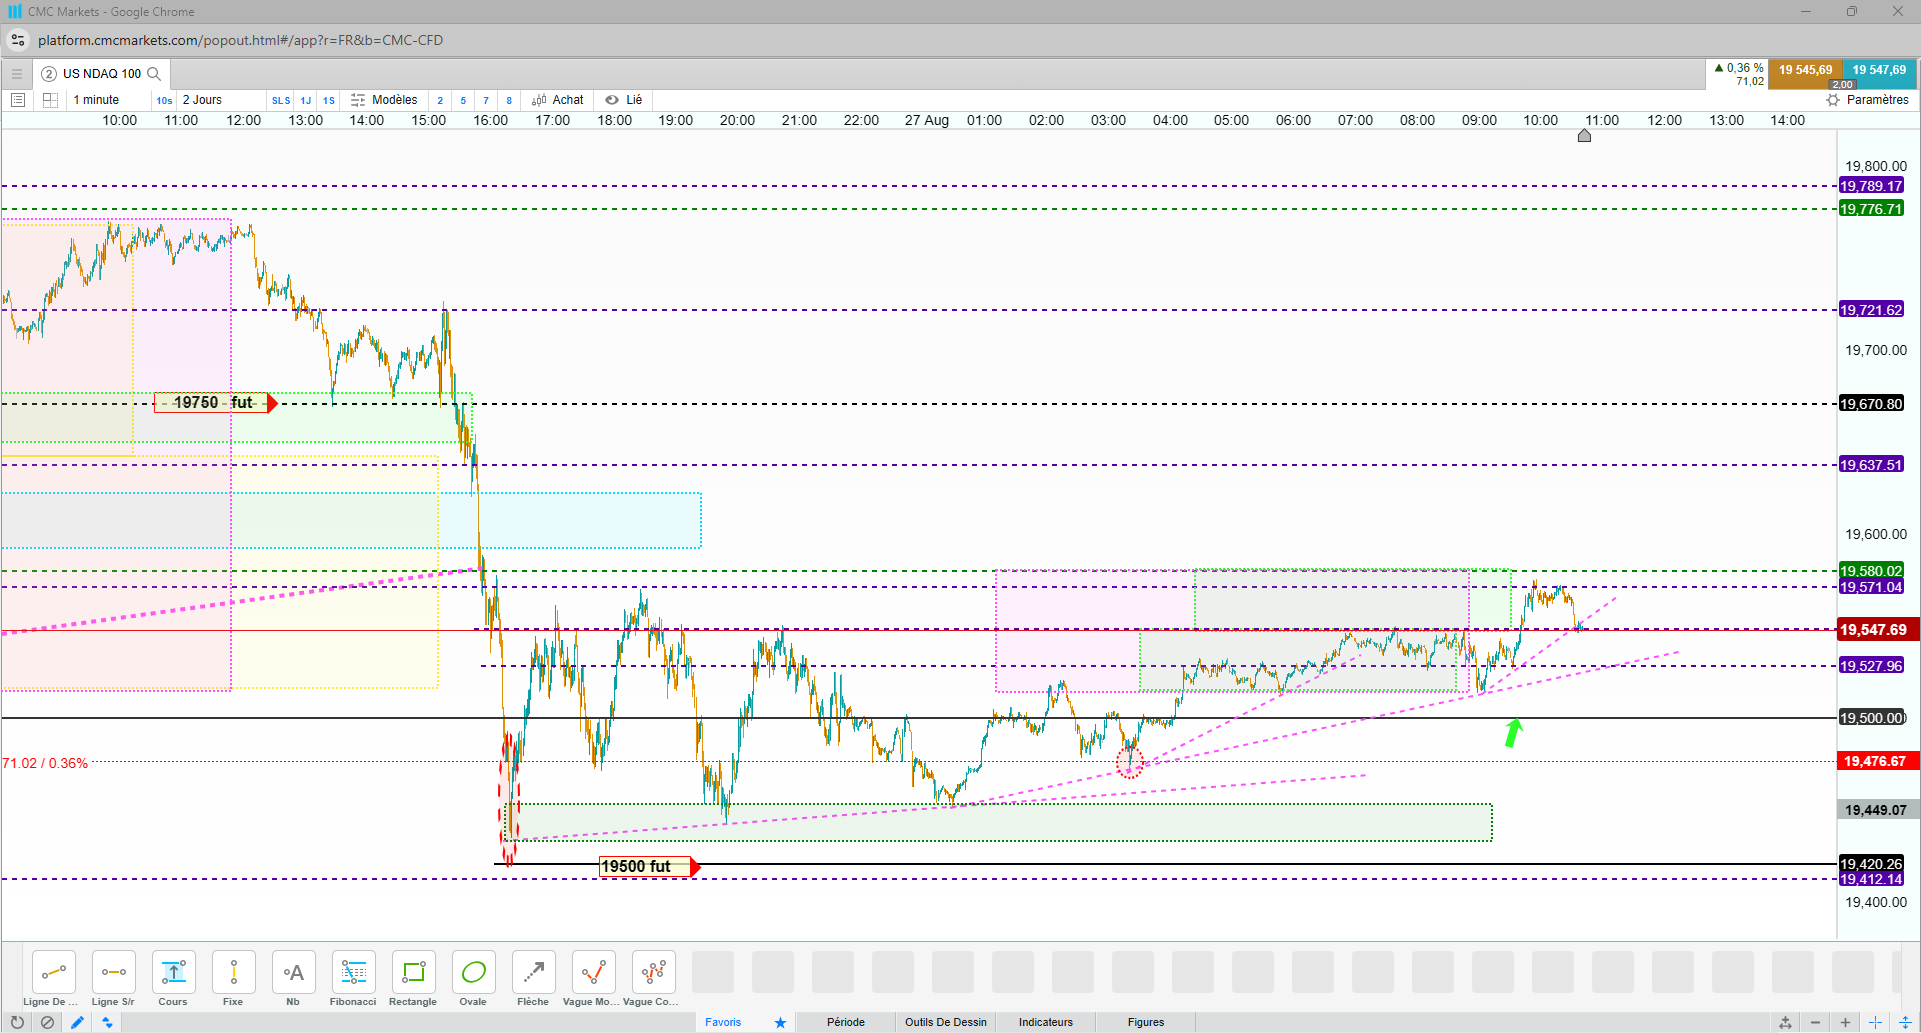1921x1033 pixels.
Task: Click the green 19,776.71 level tag
Action: 1871,209
